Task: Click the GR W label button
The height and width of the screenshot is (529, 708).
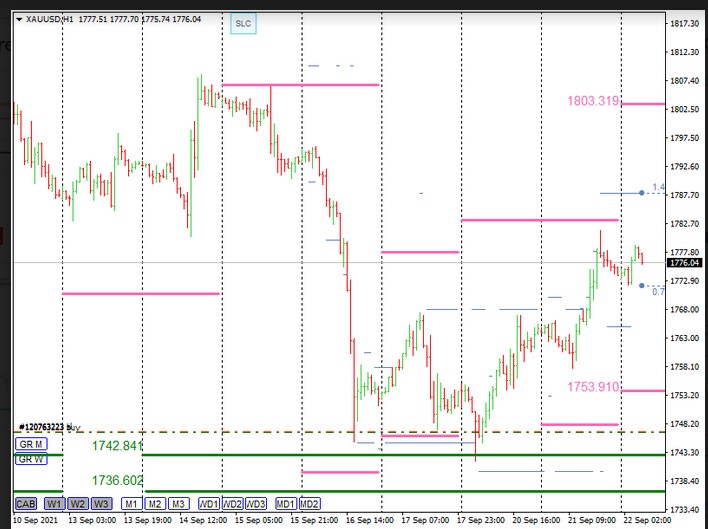Action: (x=29, y=459)
